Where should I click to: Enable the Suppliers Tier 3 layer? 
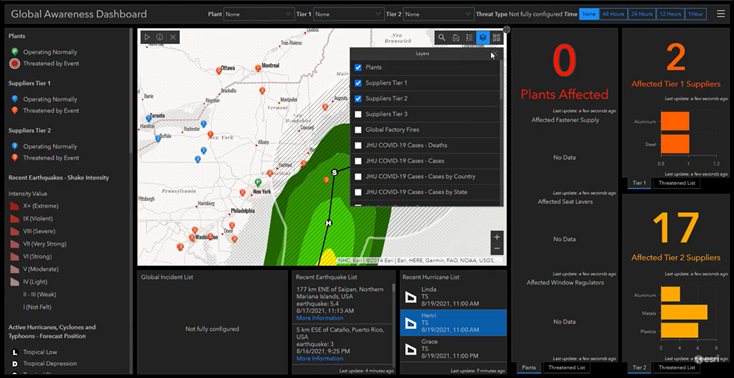[x=358, y=114]
